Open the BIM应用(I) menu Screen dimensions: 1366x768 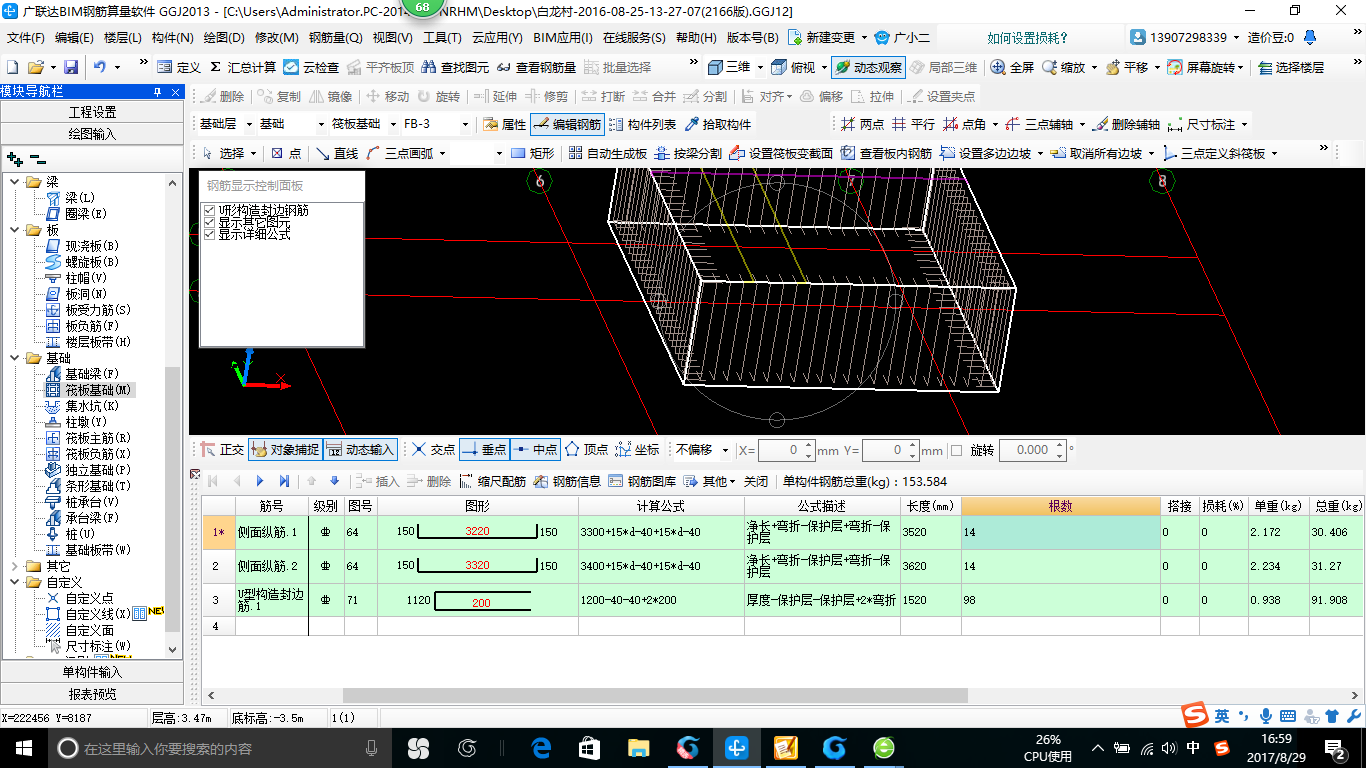click(x=563, y=38)
